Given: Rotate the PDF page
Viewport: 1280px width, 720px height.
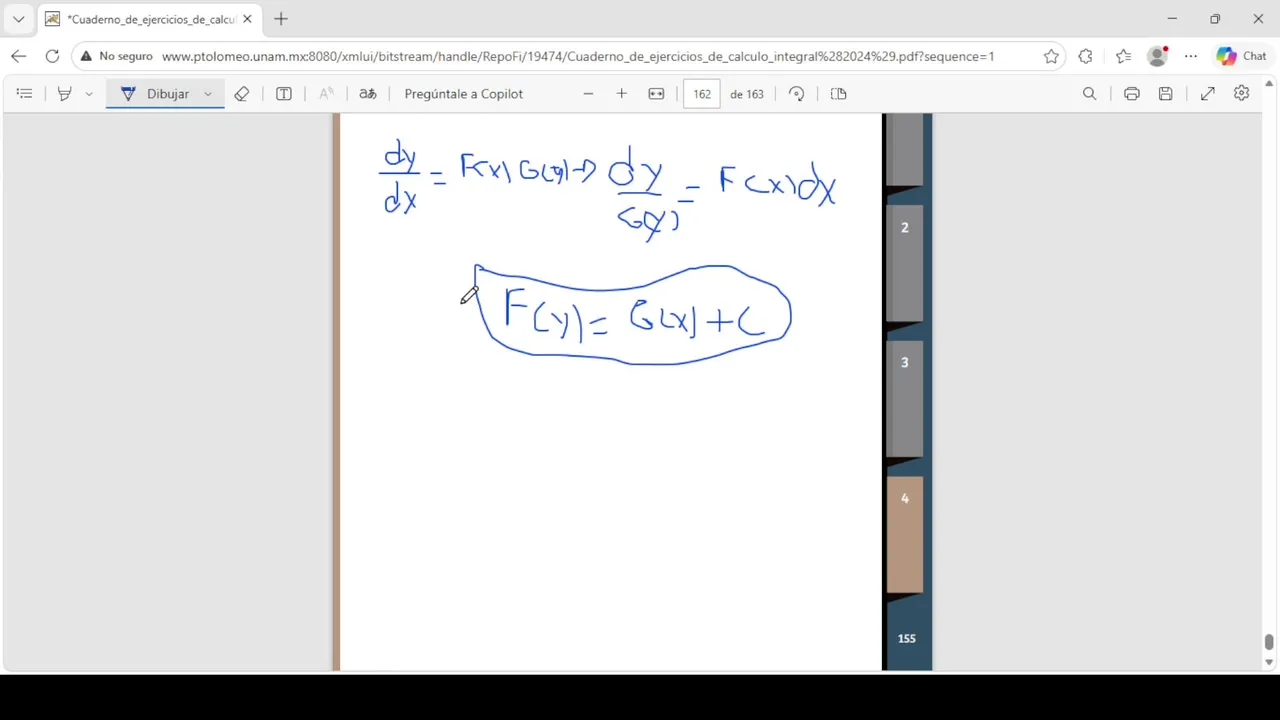Looking at the screenshot, I should 796,94.
